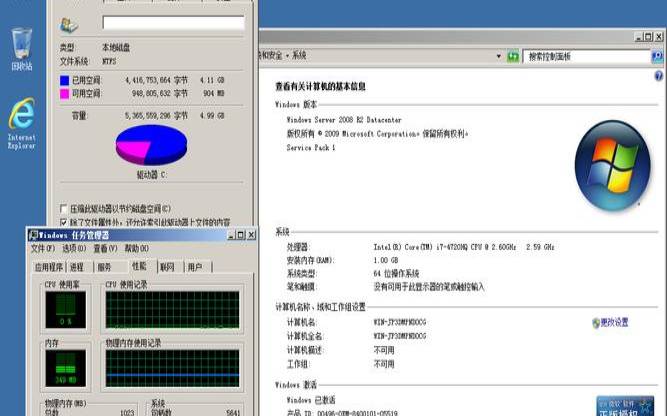Close the Task Manager window

click(x=251, y=235)
